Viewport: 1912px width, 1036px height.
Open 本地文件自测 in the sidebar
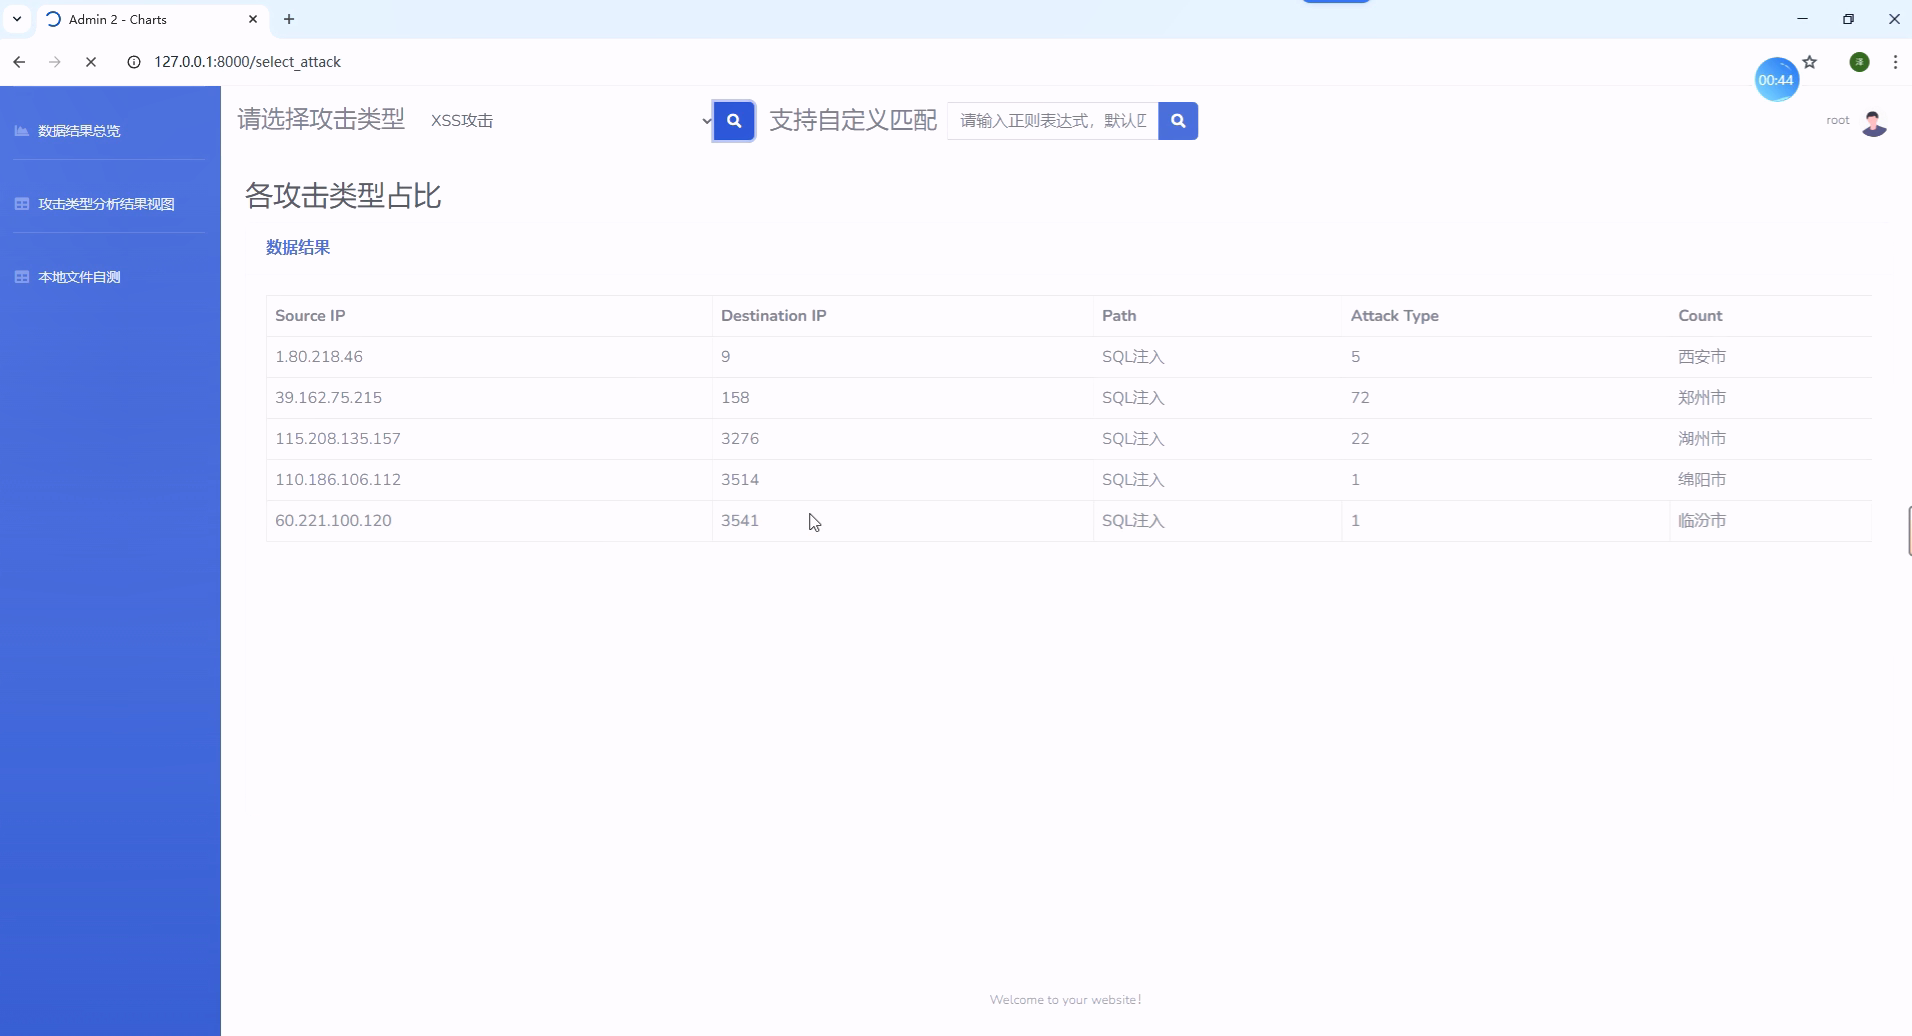point(79,277)
